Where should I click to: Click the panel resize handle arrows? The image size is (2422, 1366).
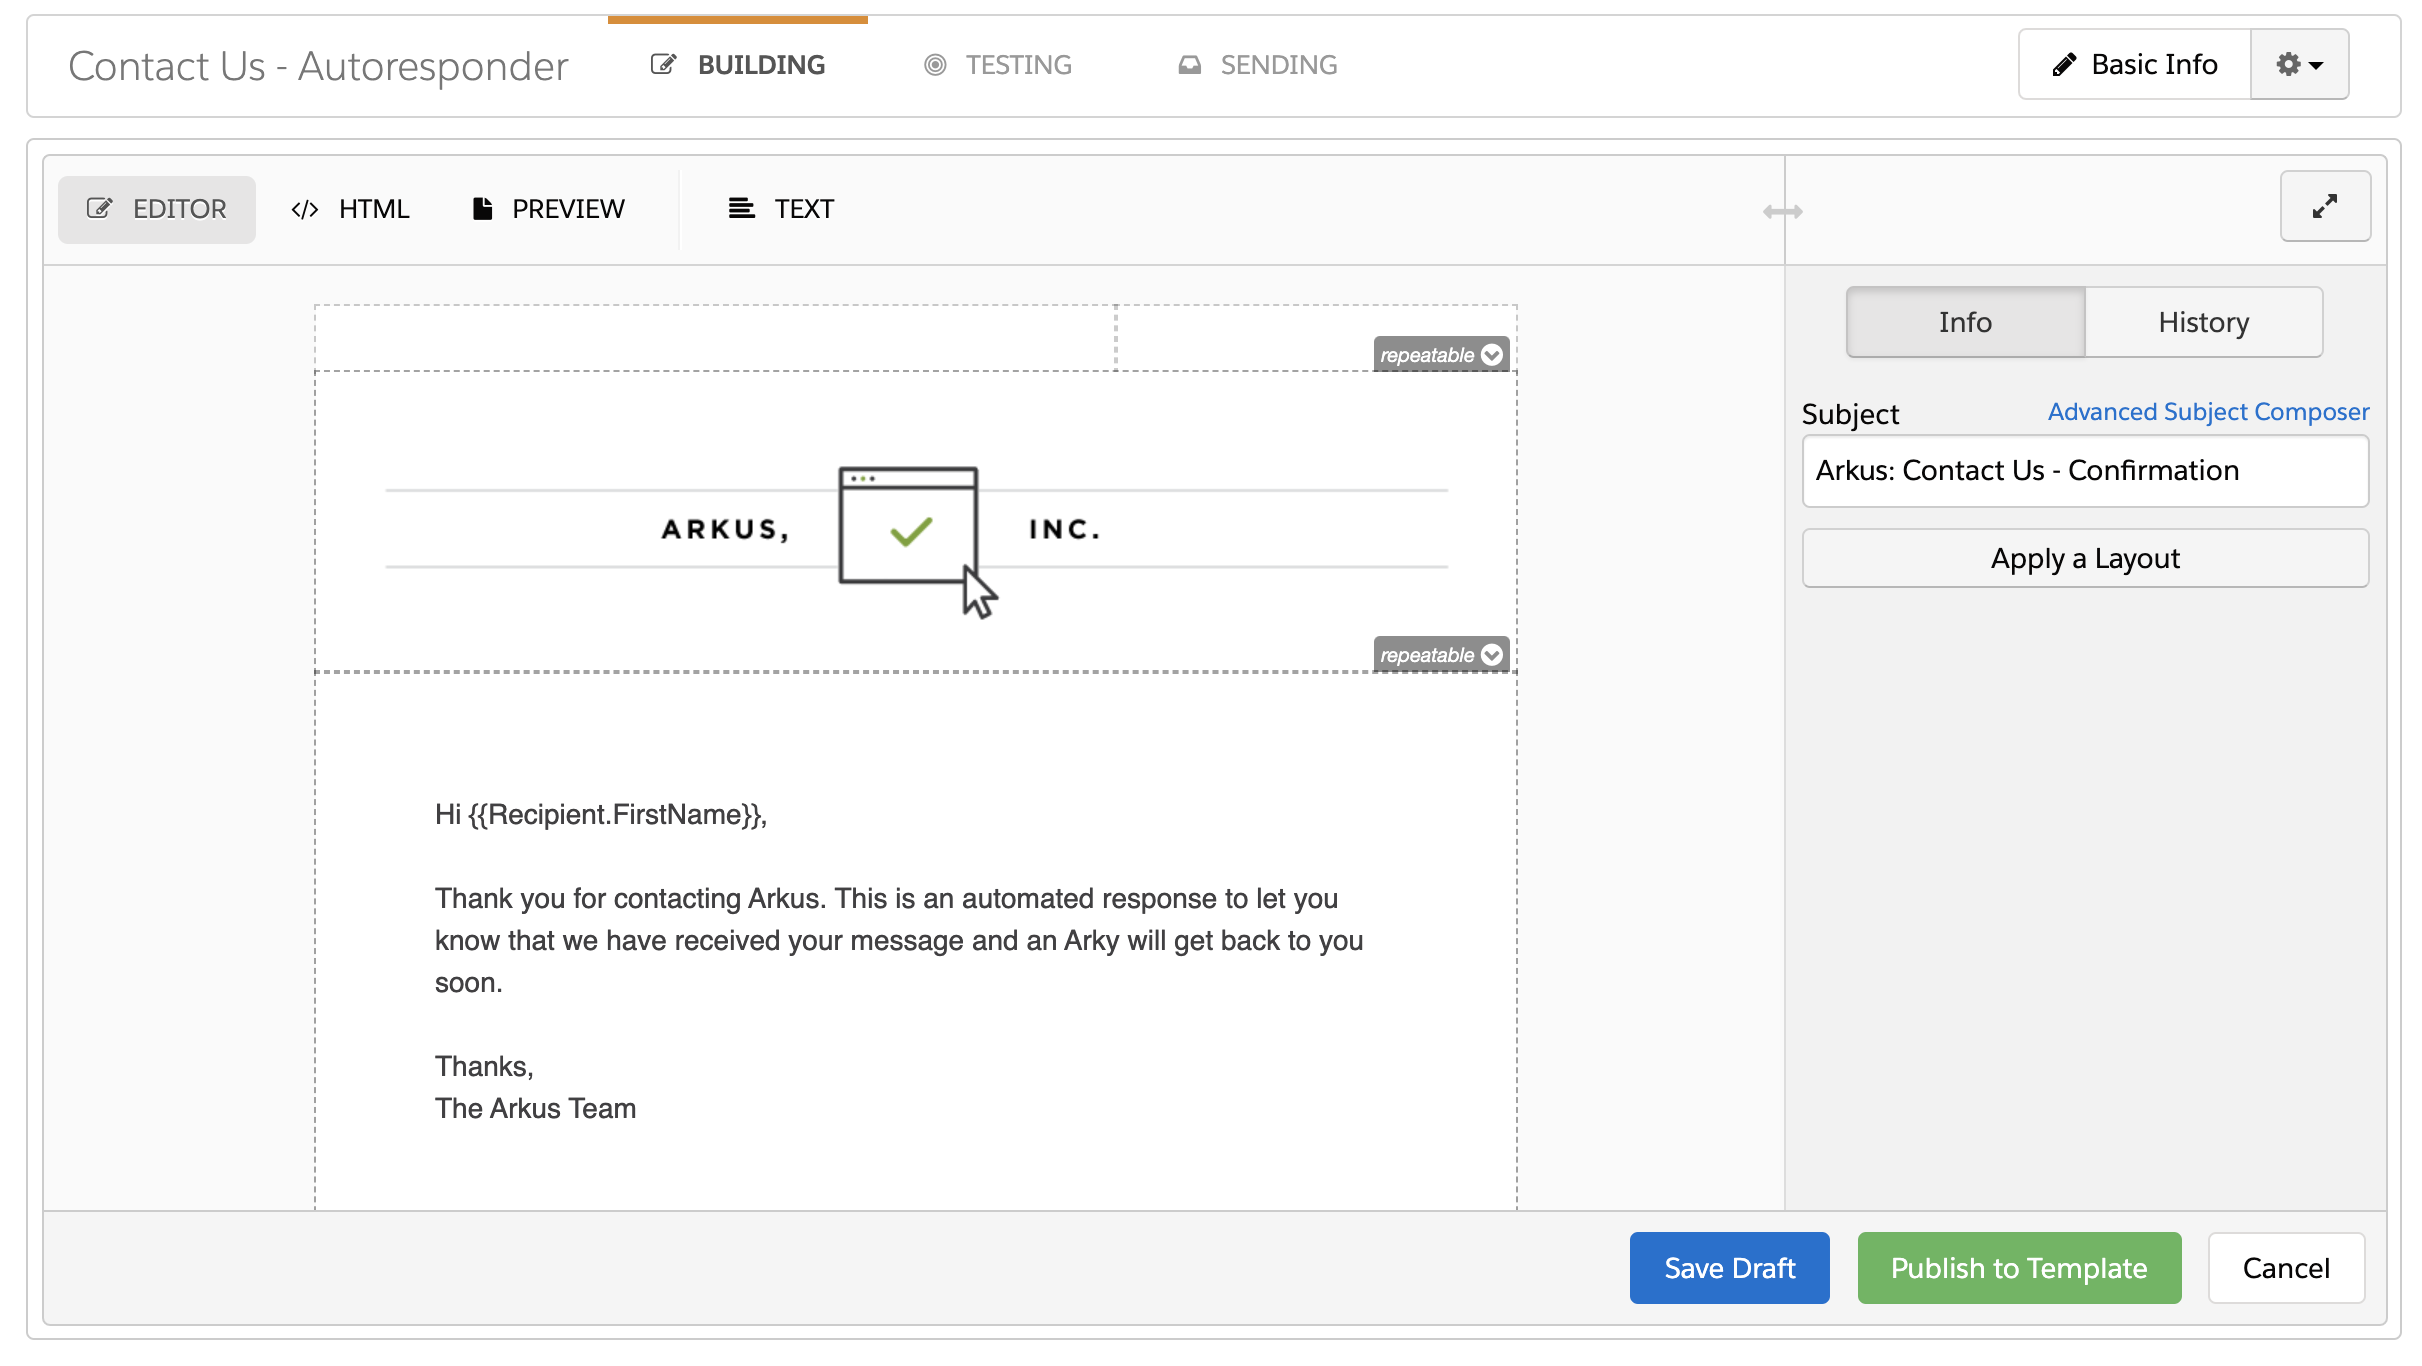point(1783,211)
